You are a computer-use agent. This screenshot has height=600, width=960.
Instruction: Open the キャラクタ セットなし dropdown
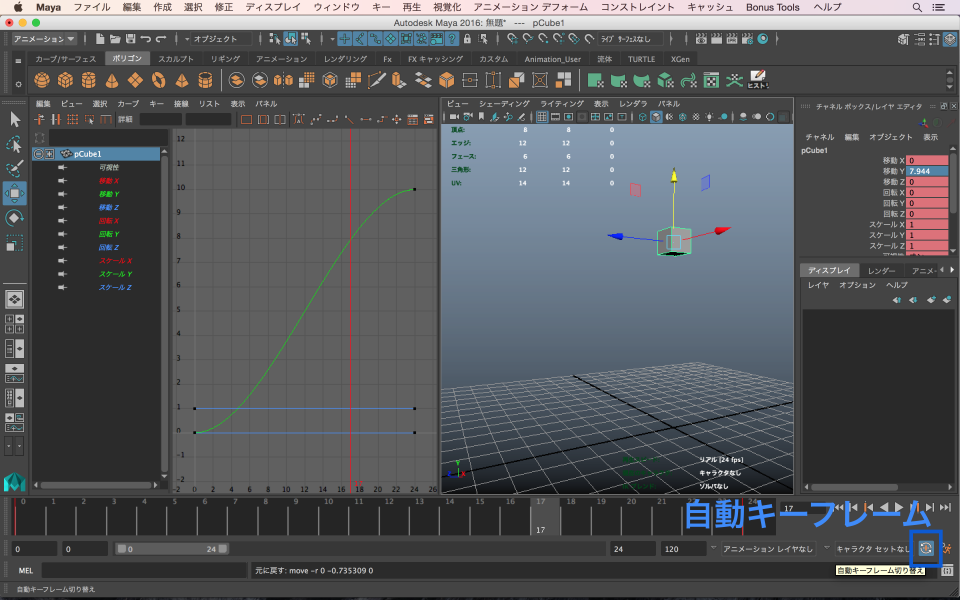874,549
